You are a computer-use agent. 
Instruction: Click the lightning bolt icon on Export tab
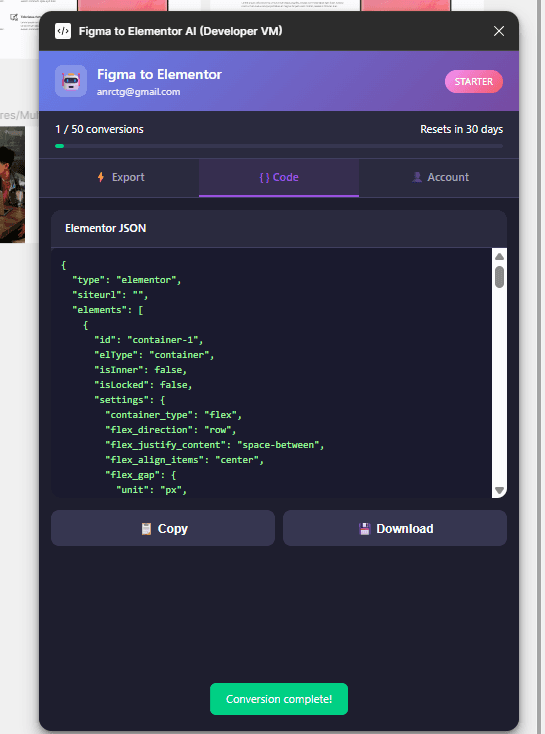coord(101,177)
